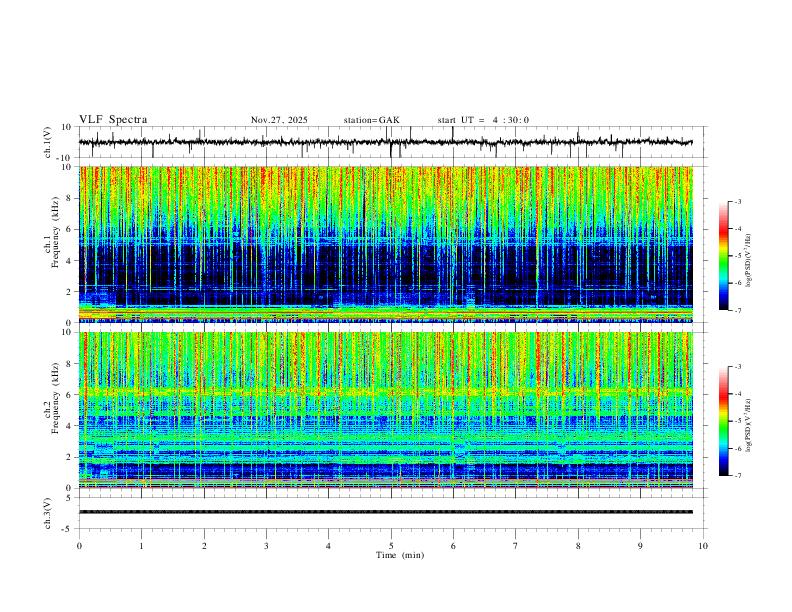This screenshot has height=612, width=792.
Task: Click the ch.3 flat signal trace
Action: (x=386, y=512)
